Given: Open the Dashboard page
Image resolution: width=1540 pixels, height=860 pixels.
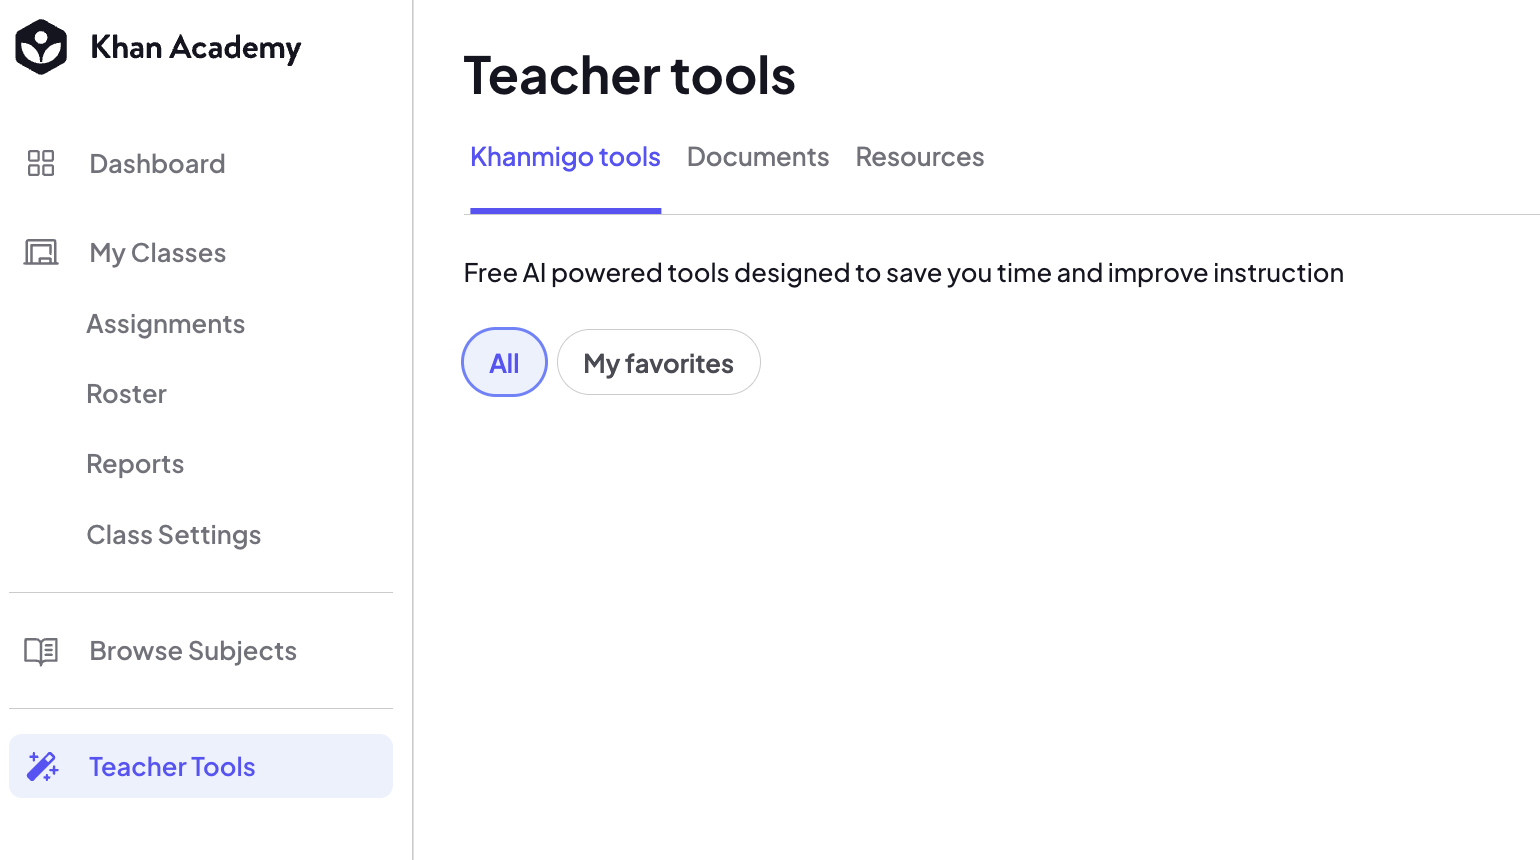Looking at the screenshot, I should pyautogui.click(x=157, y=163).
